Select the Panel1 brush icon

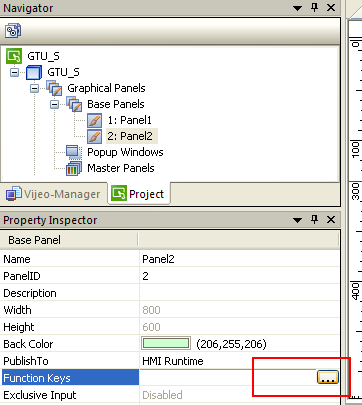(x=95, y=120)
